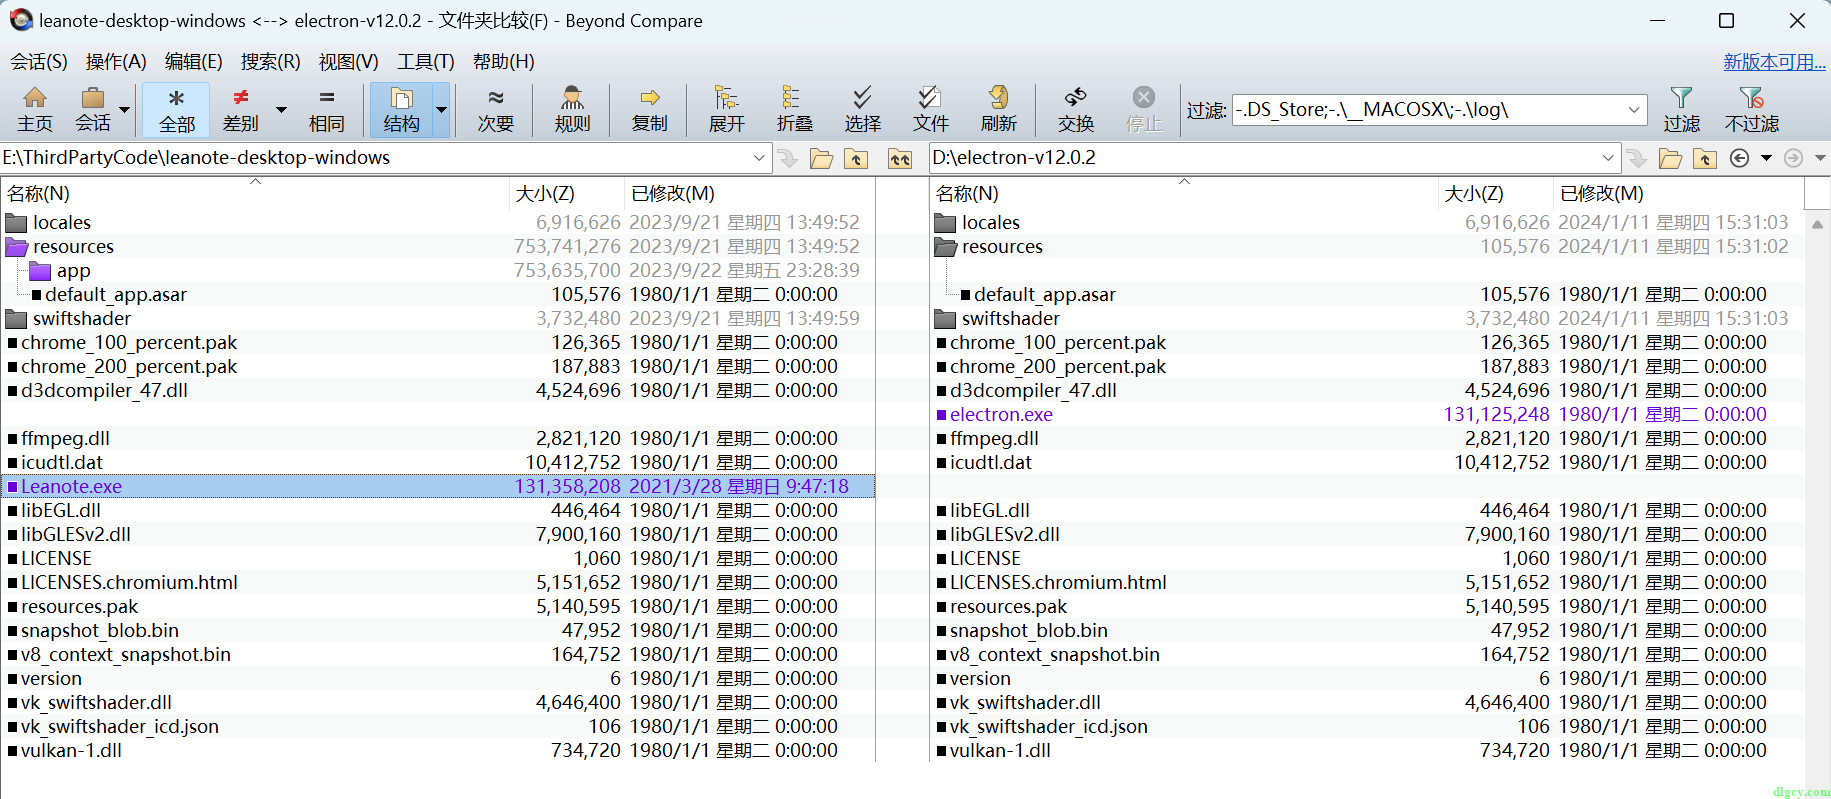Screen dimensions: 1831x799
Task: Navigate back in right pane history
Action: click(1740, 158)
